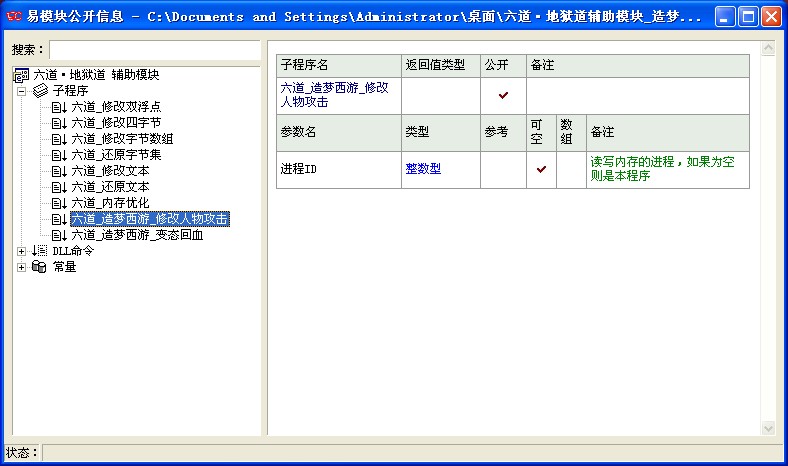The width and height of the screenshot is (788, 466).
Task: Click the subroutine icon beside 六道_修改双浮点
Action: pyautogui.click(x=59, y=107)
